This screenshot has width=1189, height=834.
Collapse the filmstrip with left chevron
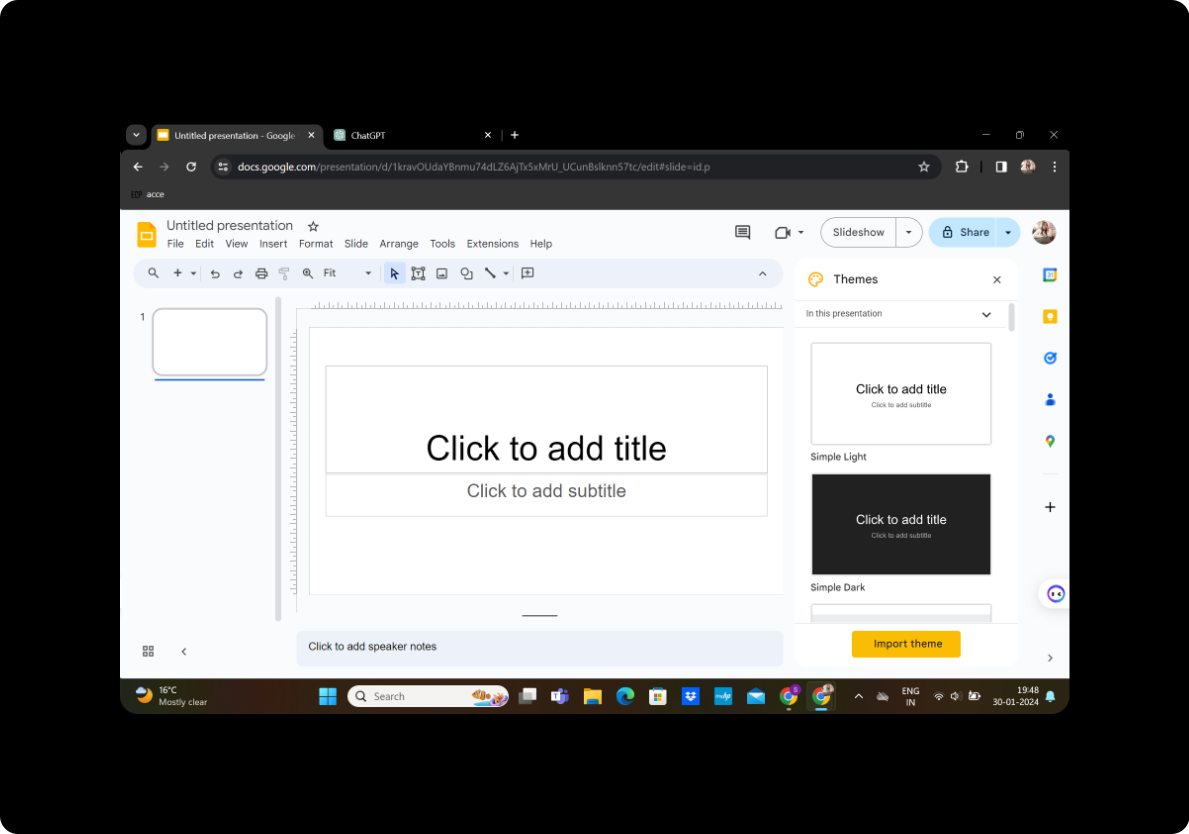pos(184,651)
